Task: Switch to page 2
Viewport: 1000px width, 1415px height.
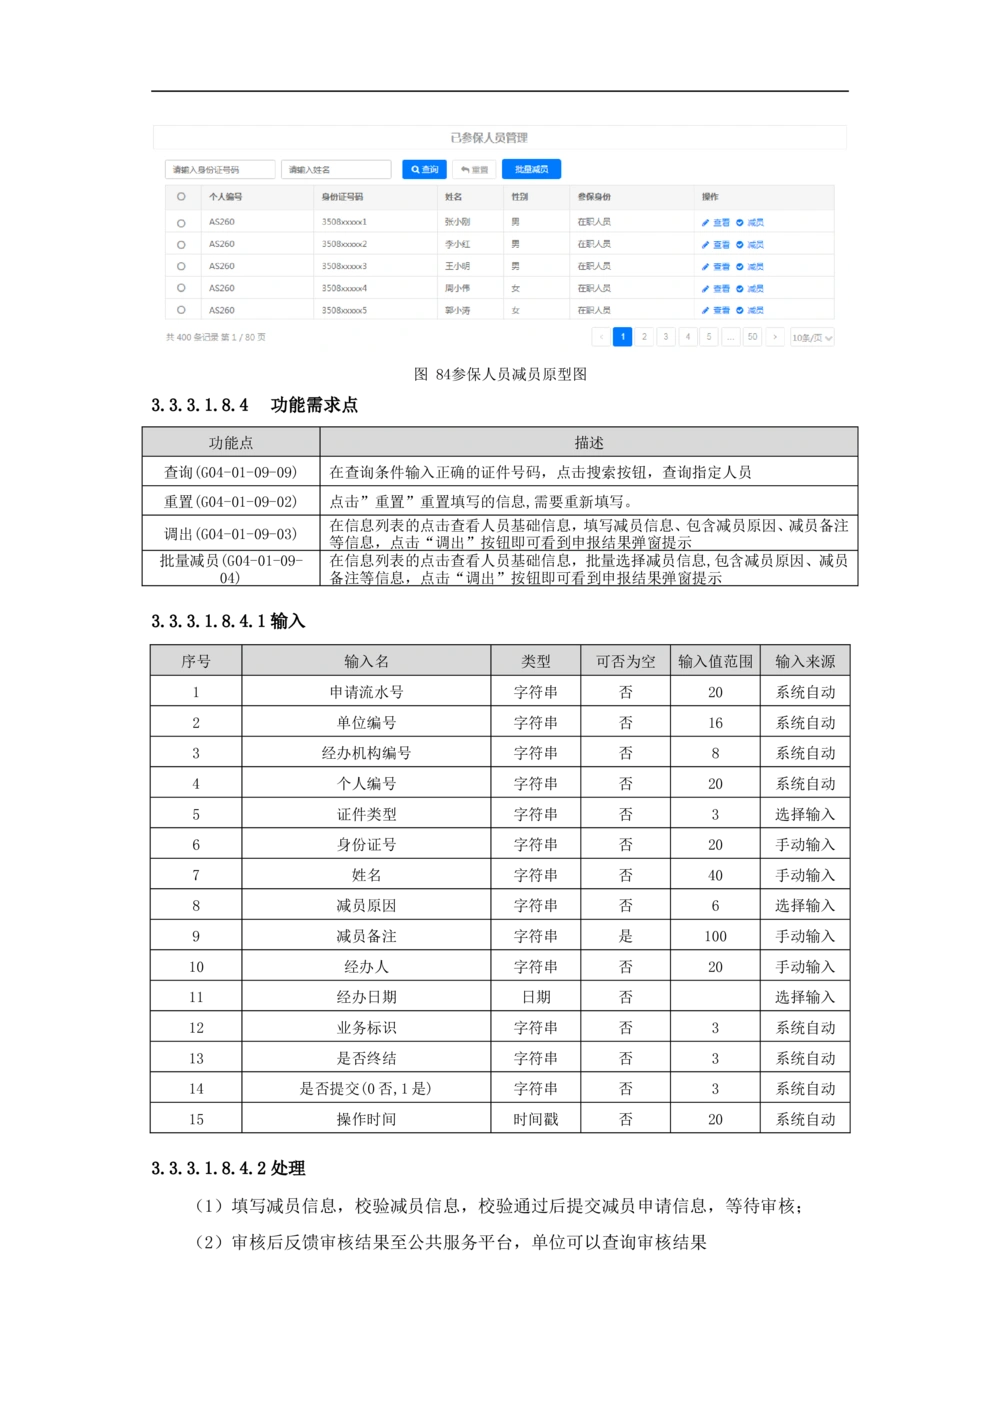Action: 644,337
